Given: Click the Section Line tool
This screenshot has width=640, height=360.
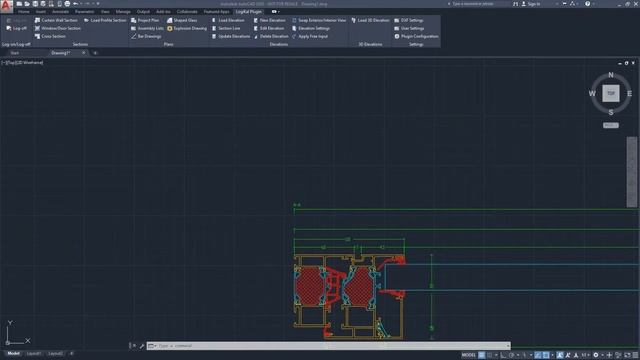Looking at the screenshot, I should coord(226,28).
